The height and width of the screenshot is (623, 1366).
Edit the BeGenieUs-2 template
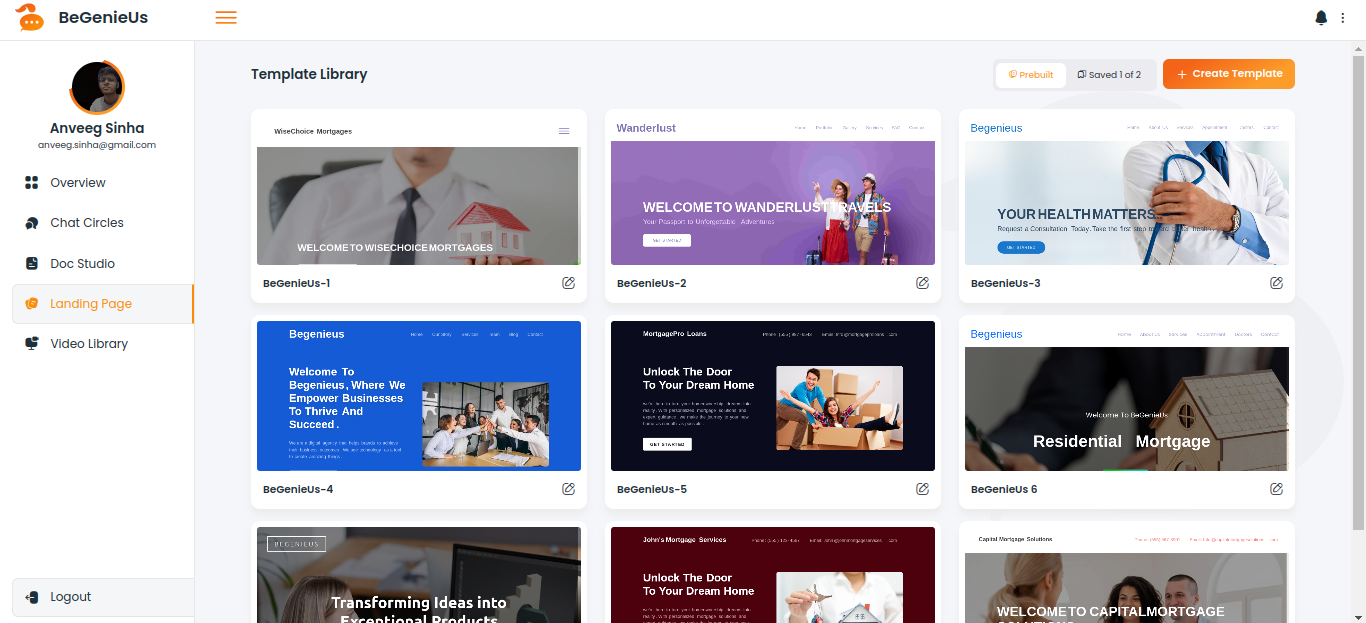pos(922,283)
